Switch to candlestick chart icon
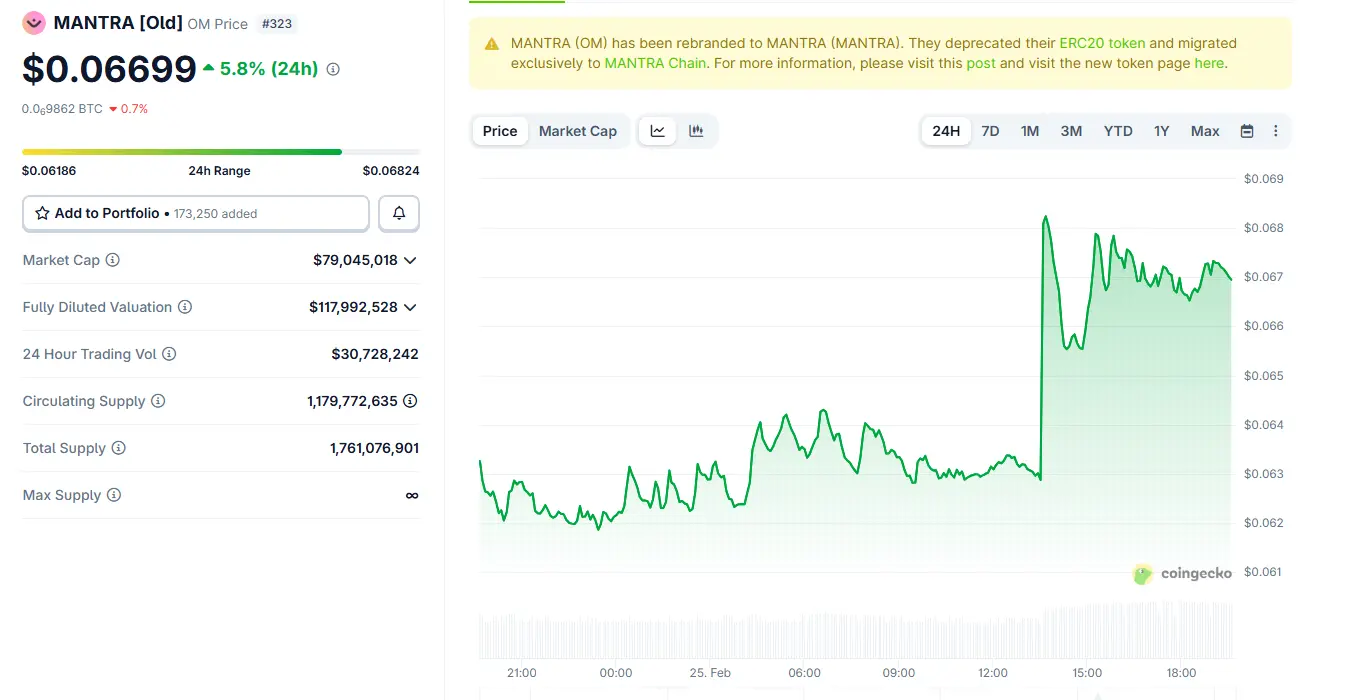 (696, 131)
